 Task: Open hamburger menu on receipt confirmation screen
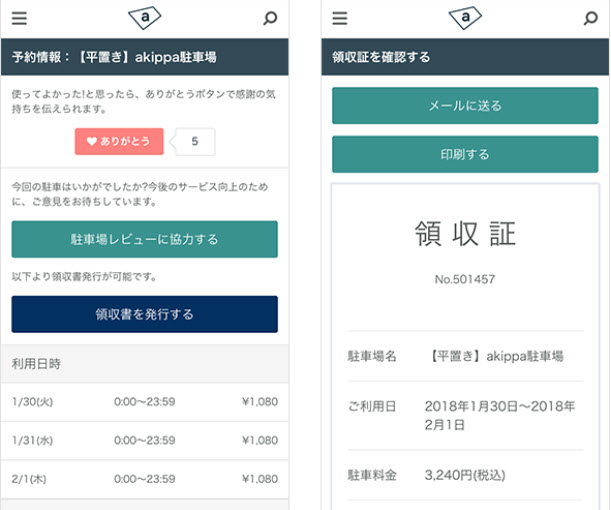[x=340, y=18]
